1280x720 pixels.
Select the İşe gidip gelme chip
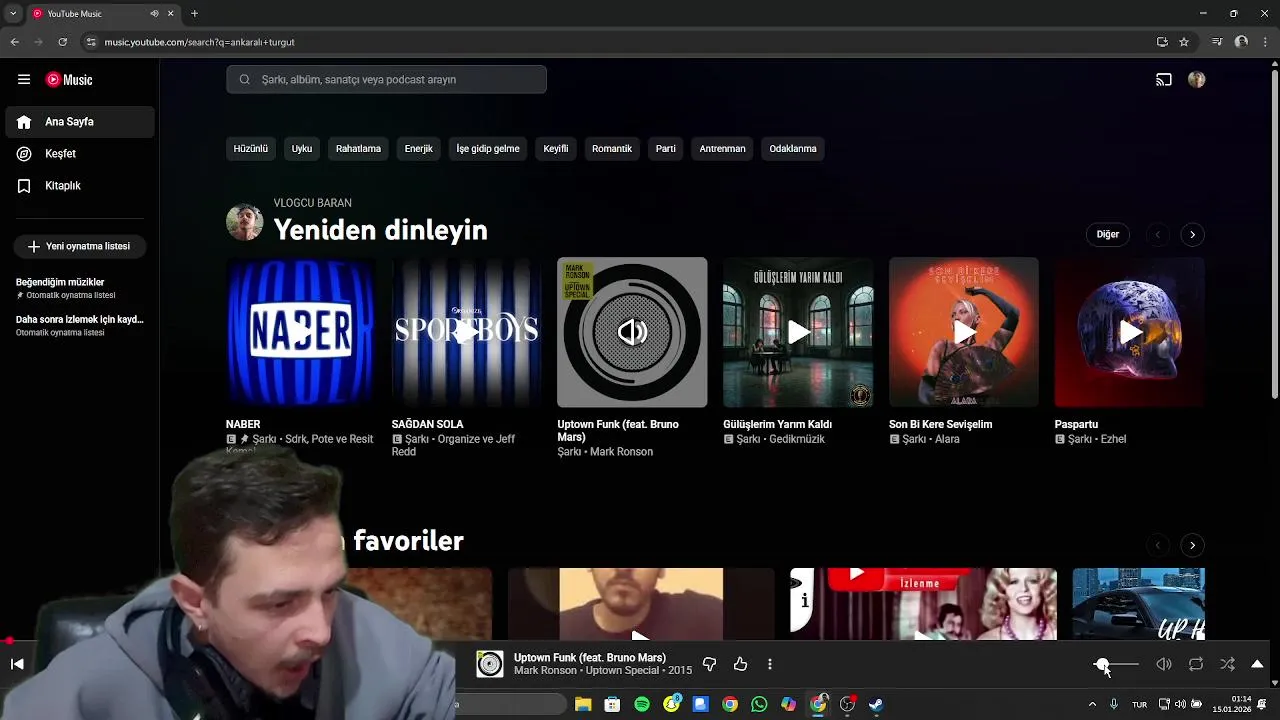click(488, 149)
